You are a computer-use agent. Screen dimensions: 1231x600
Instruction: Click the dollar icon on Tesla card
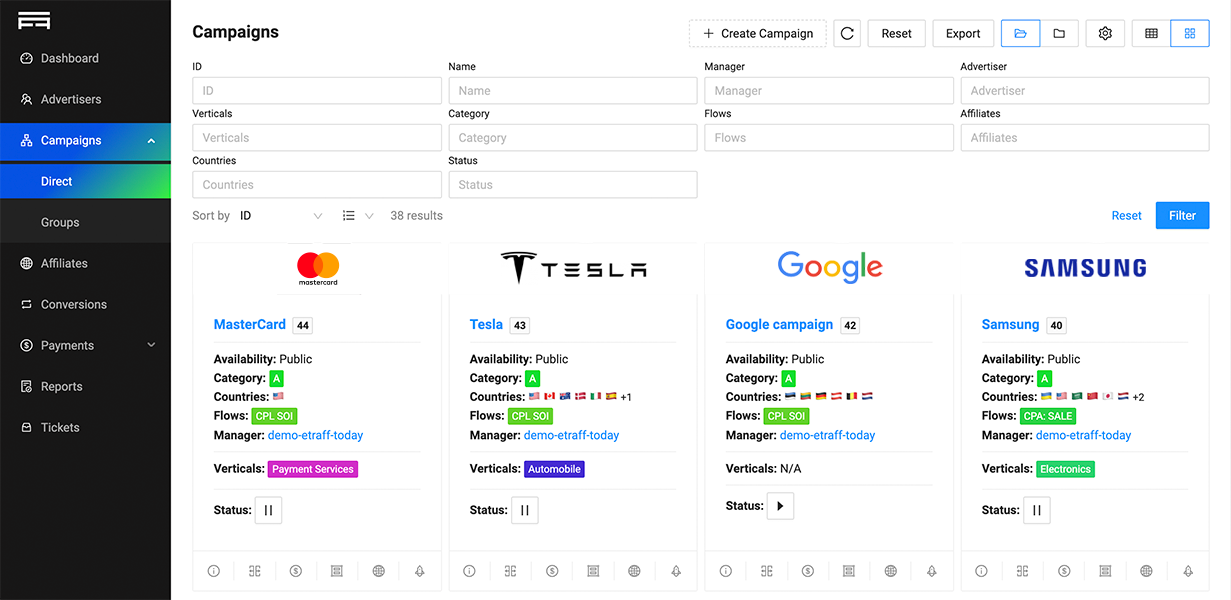tap(552, 571)
